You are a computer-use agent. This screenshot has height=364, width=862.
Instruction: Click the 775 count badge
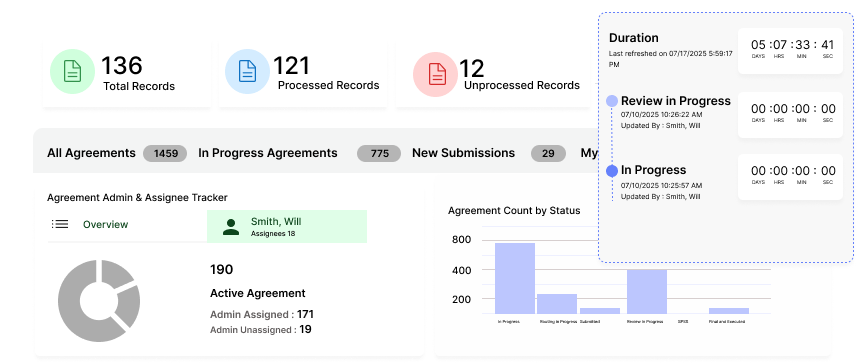click(x=379, y=153)
